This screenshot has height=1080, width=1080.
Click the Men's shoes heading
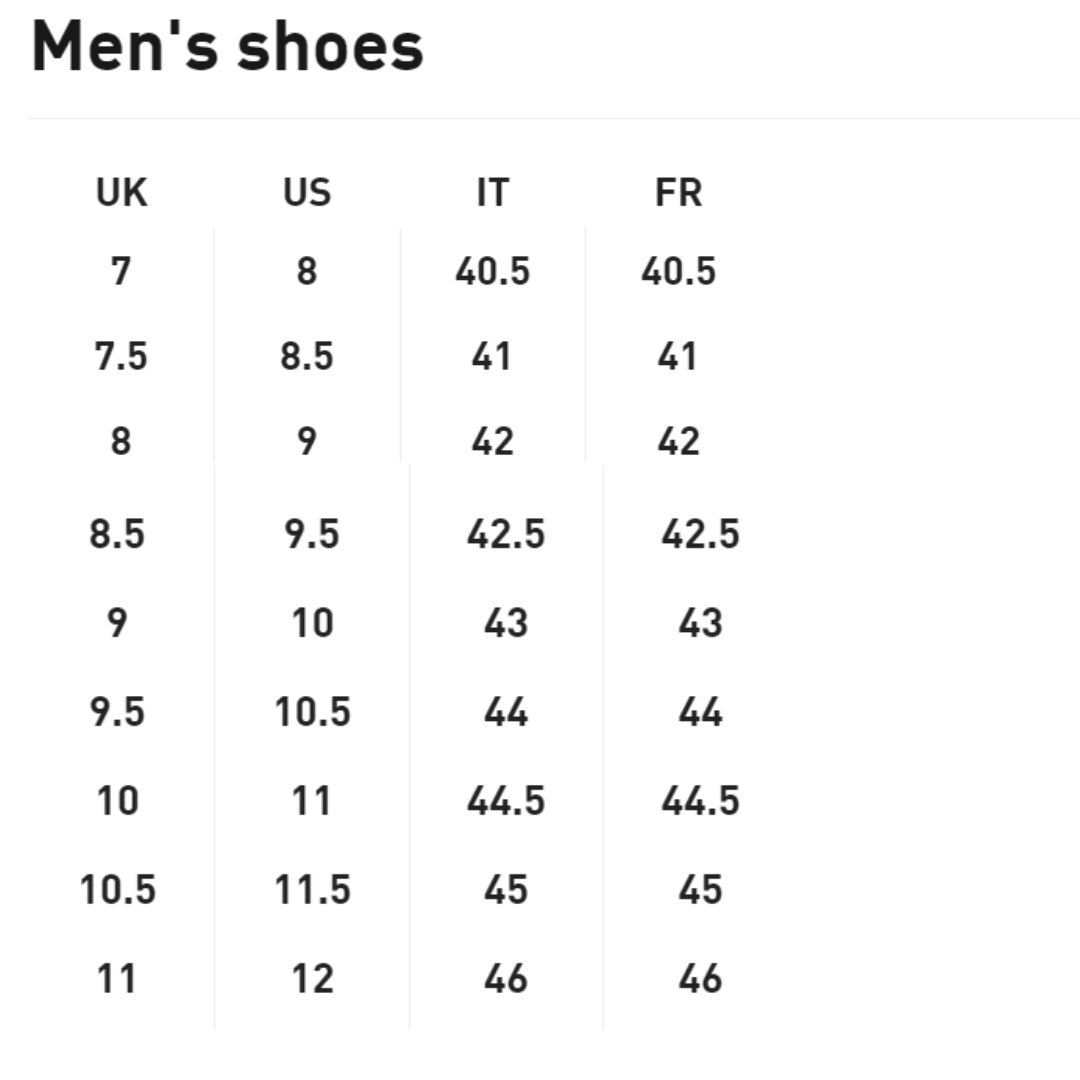click(227, 46)
